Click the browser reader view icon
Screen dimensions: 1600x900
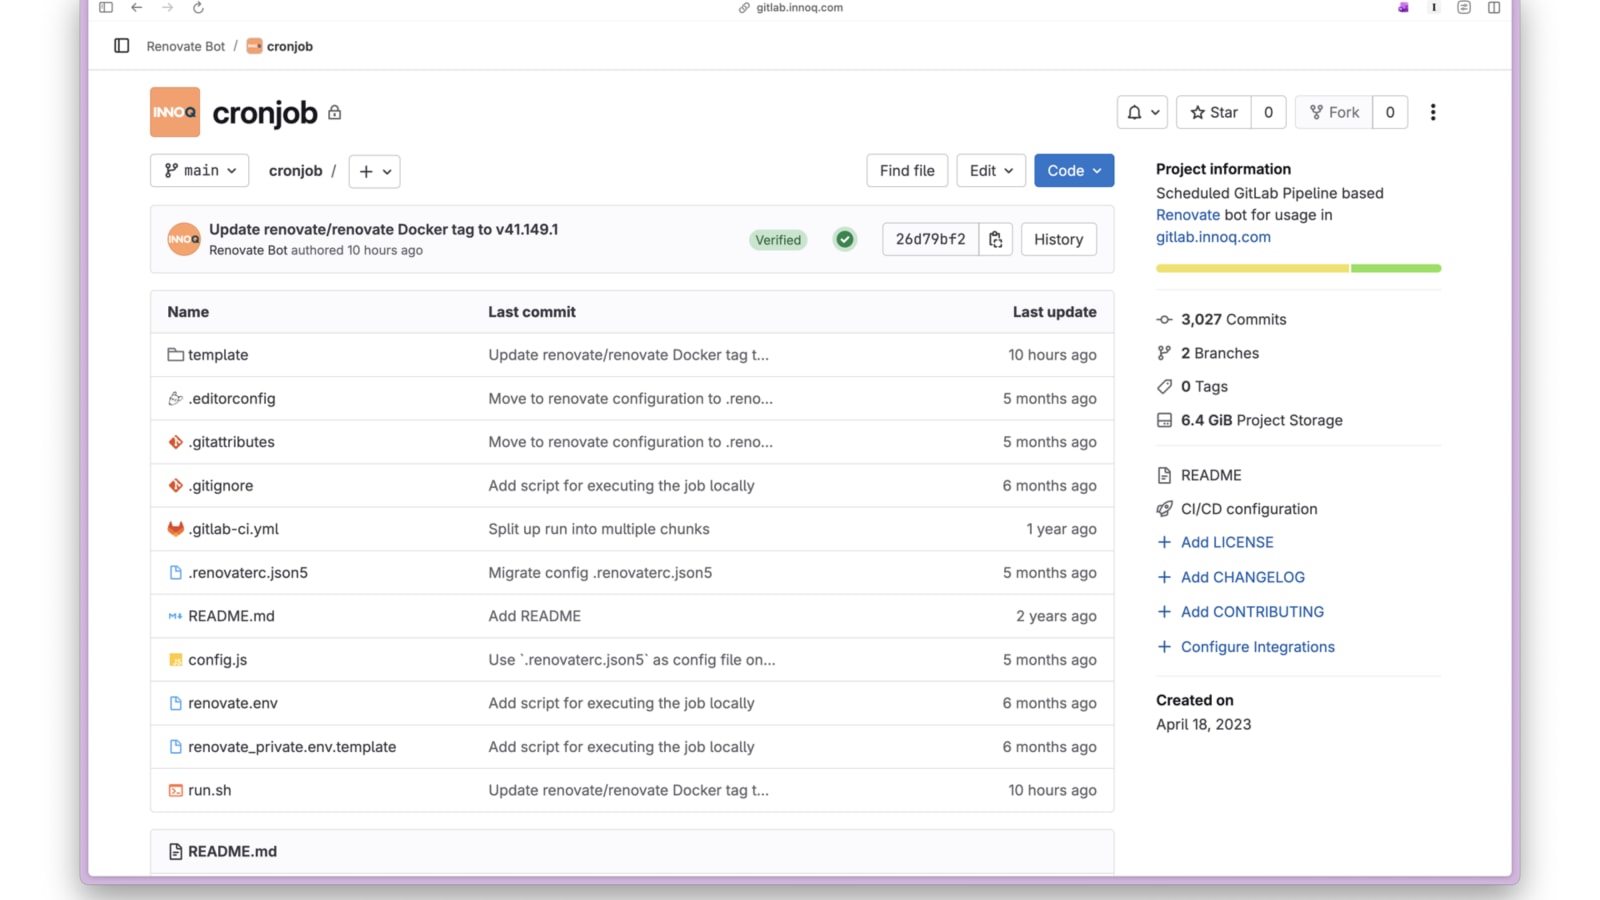pyautogui.click(x=1464, y=8)
